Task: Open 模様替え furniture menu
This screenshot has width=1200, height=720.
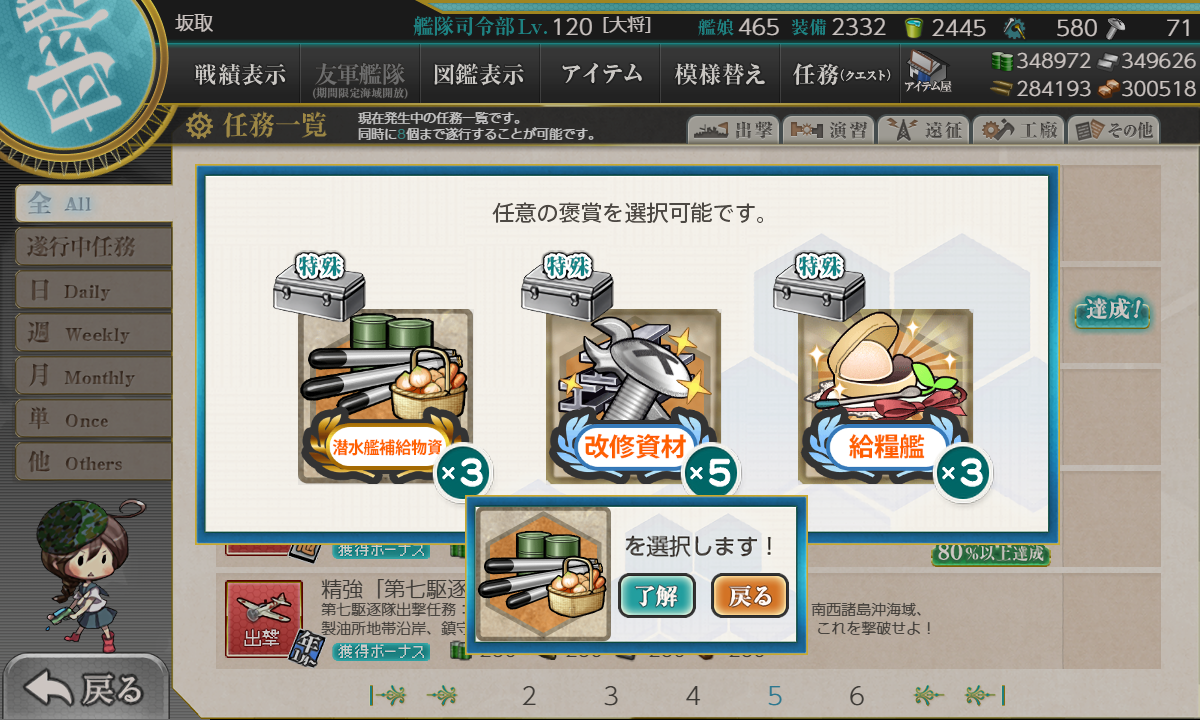Action: point(720,74)
